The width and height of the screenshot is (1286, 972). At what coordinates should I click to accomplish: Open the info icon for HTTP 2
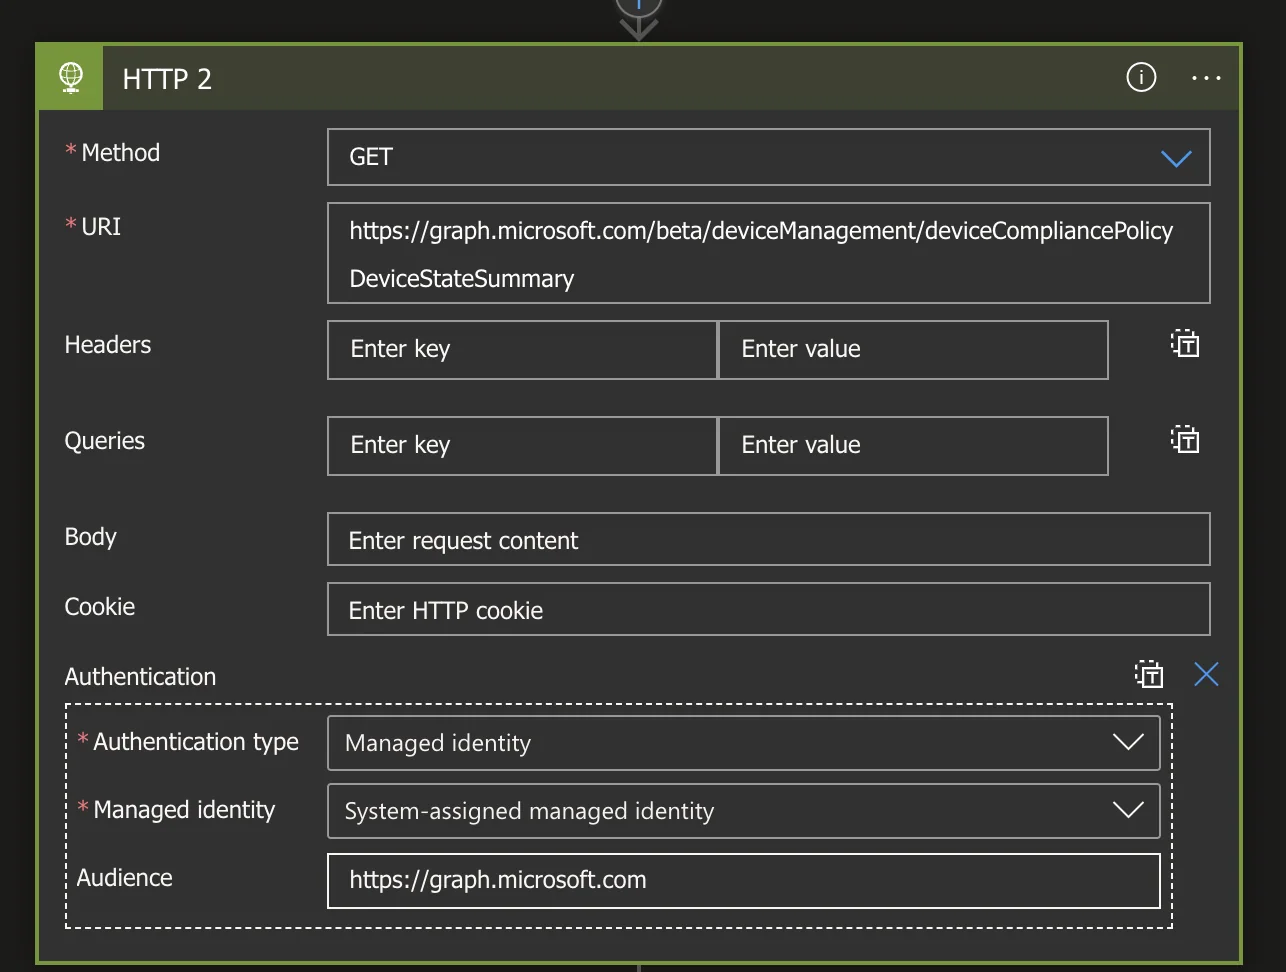click(1141, 77)
